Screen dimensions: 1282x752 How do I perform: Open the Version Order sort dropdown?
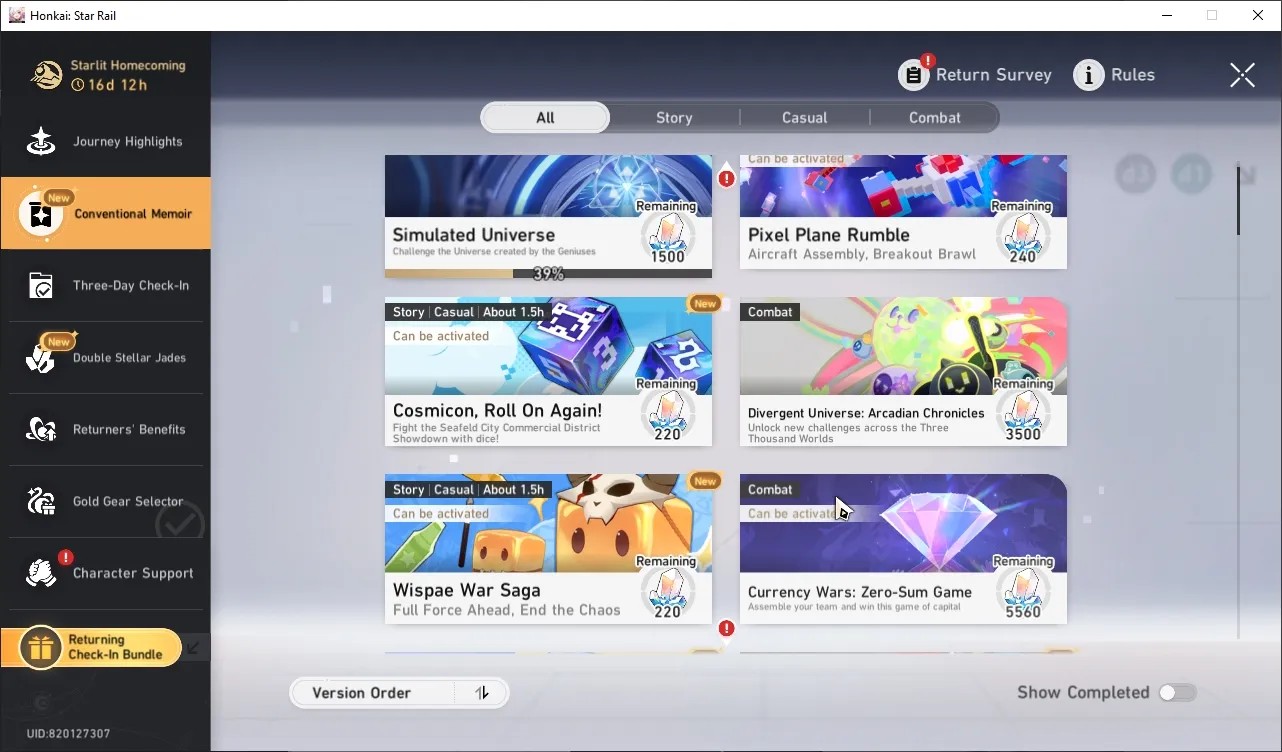click(399, 693)
